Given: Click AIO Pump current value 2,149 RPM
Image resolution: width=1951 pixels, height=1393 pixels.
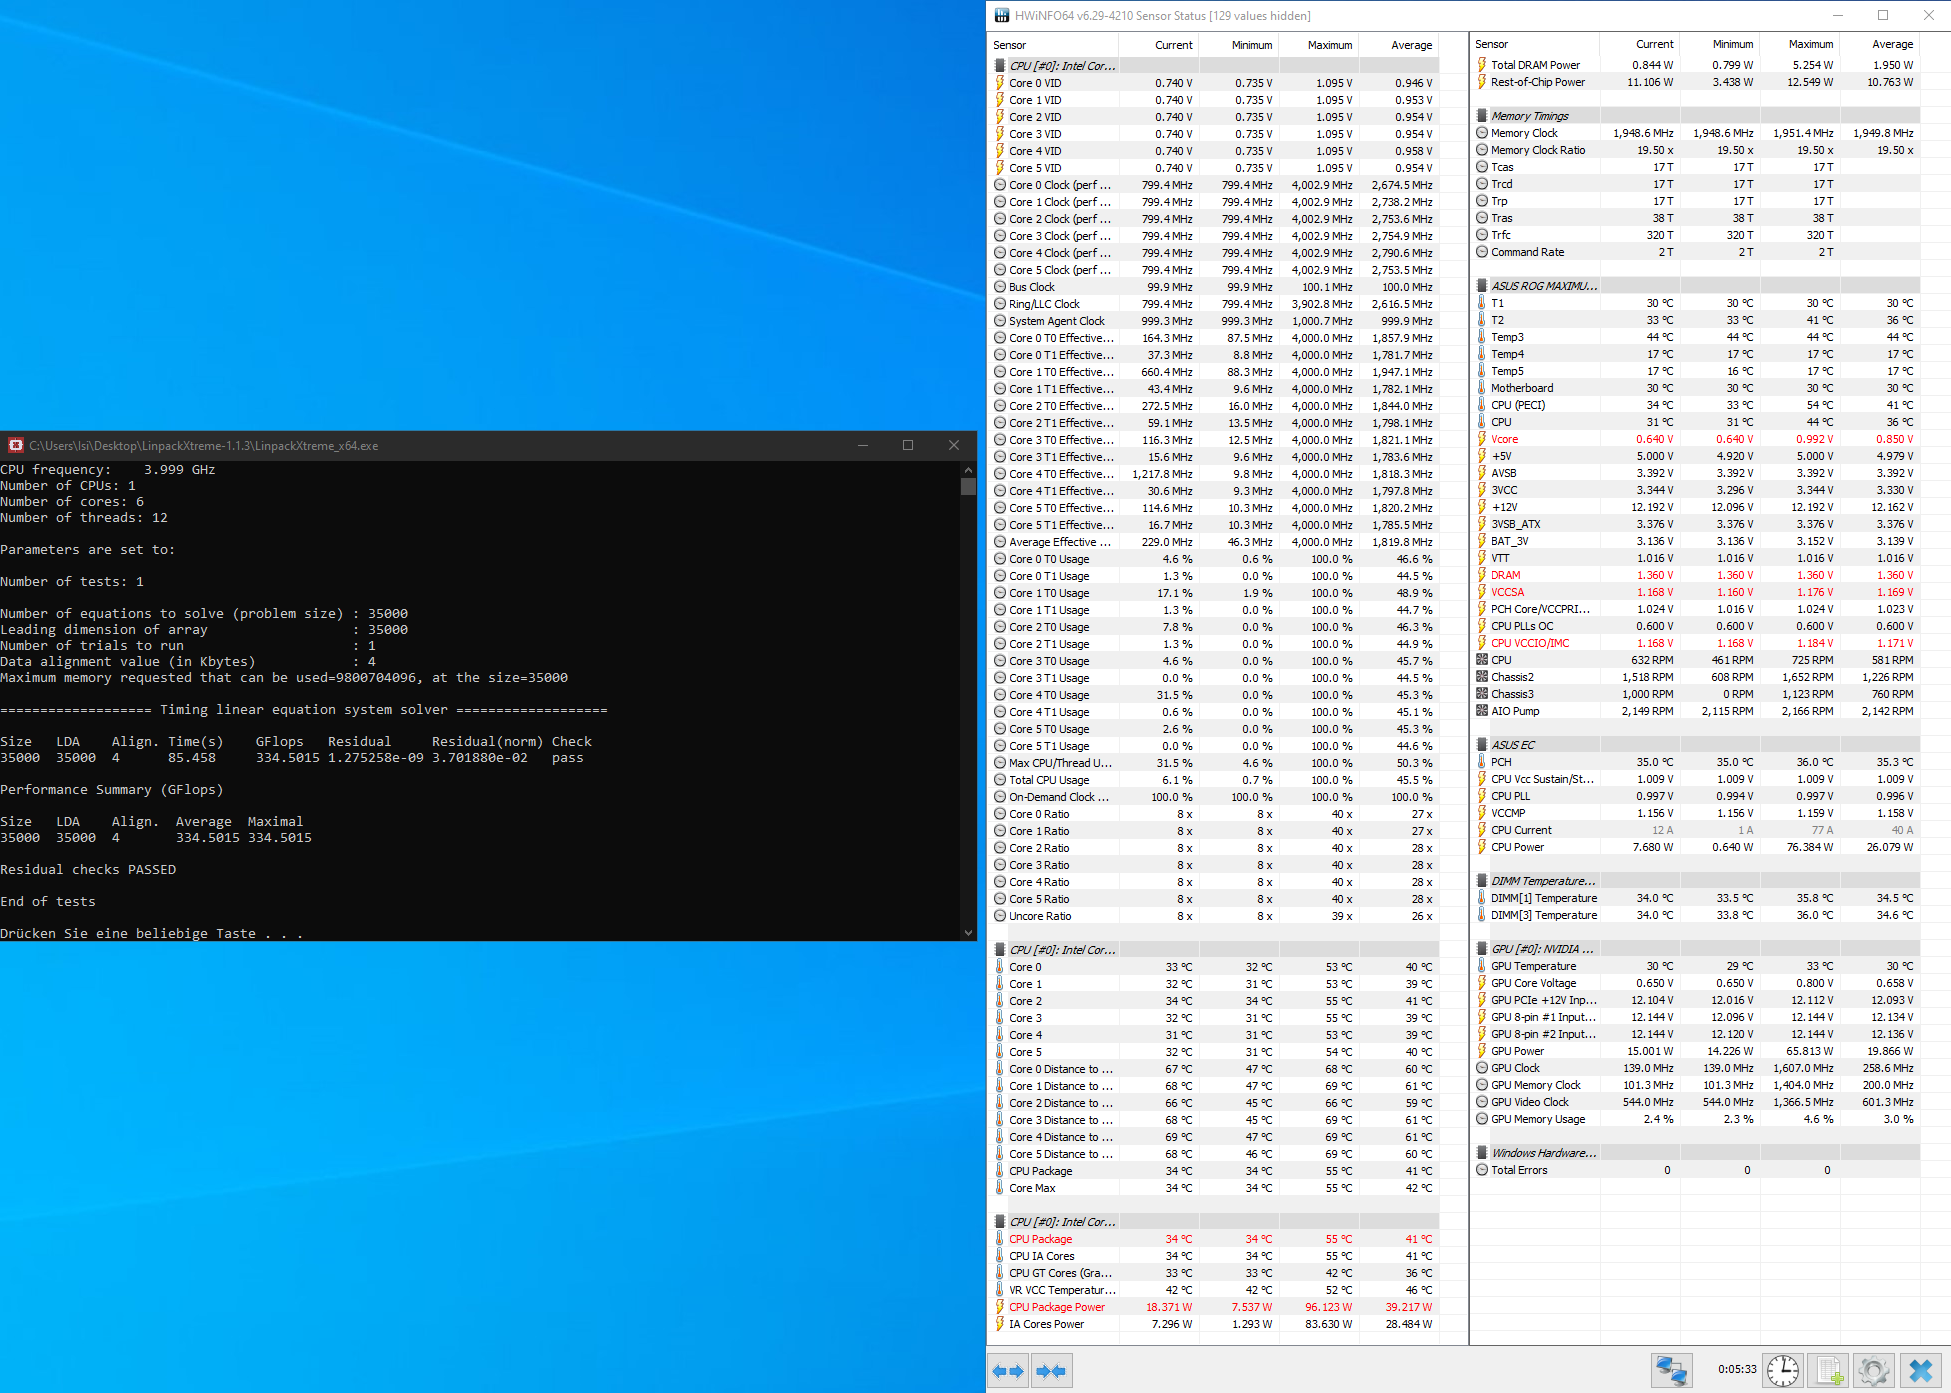Looking at the screenshot, I should (x=1647, y=711).
